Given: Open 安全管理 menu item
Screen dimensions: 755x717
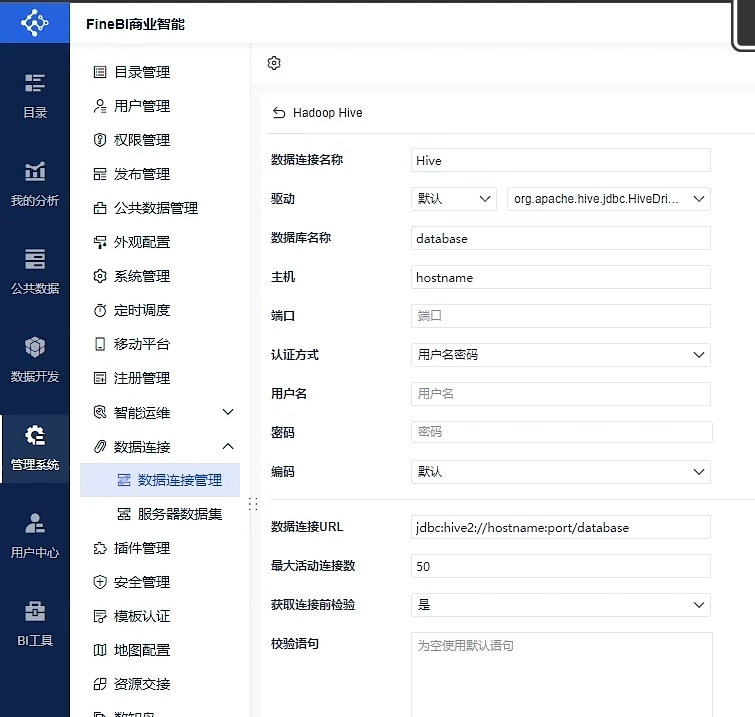Looking at the screenshot, I should click(160, 582).
